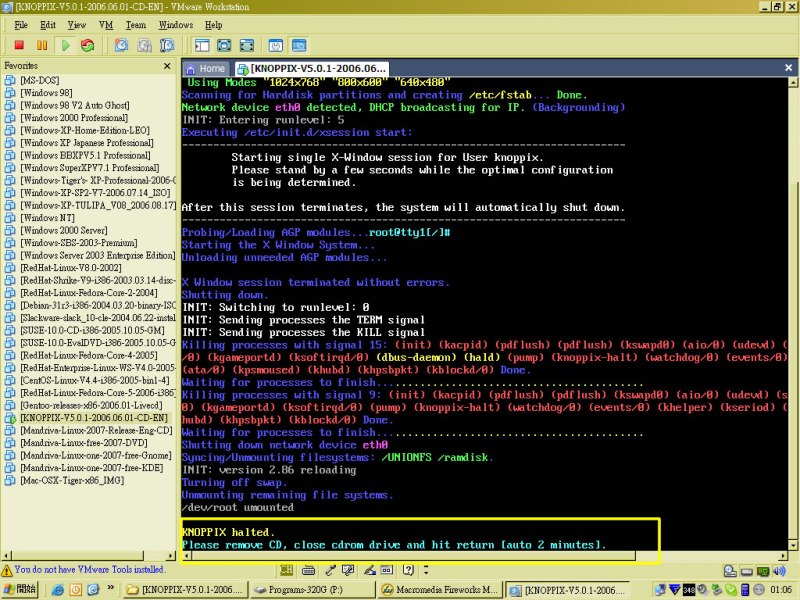Click the VM console horizontal scrollbar
This screenshot has height=600, width=800.
(412, 556)
